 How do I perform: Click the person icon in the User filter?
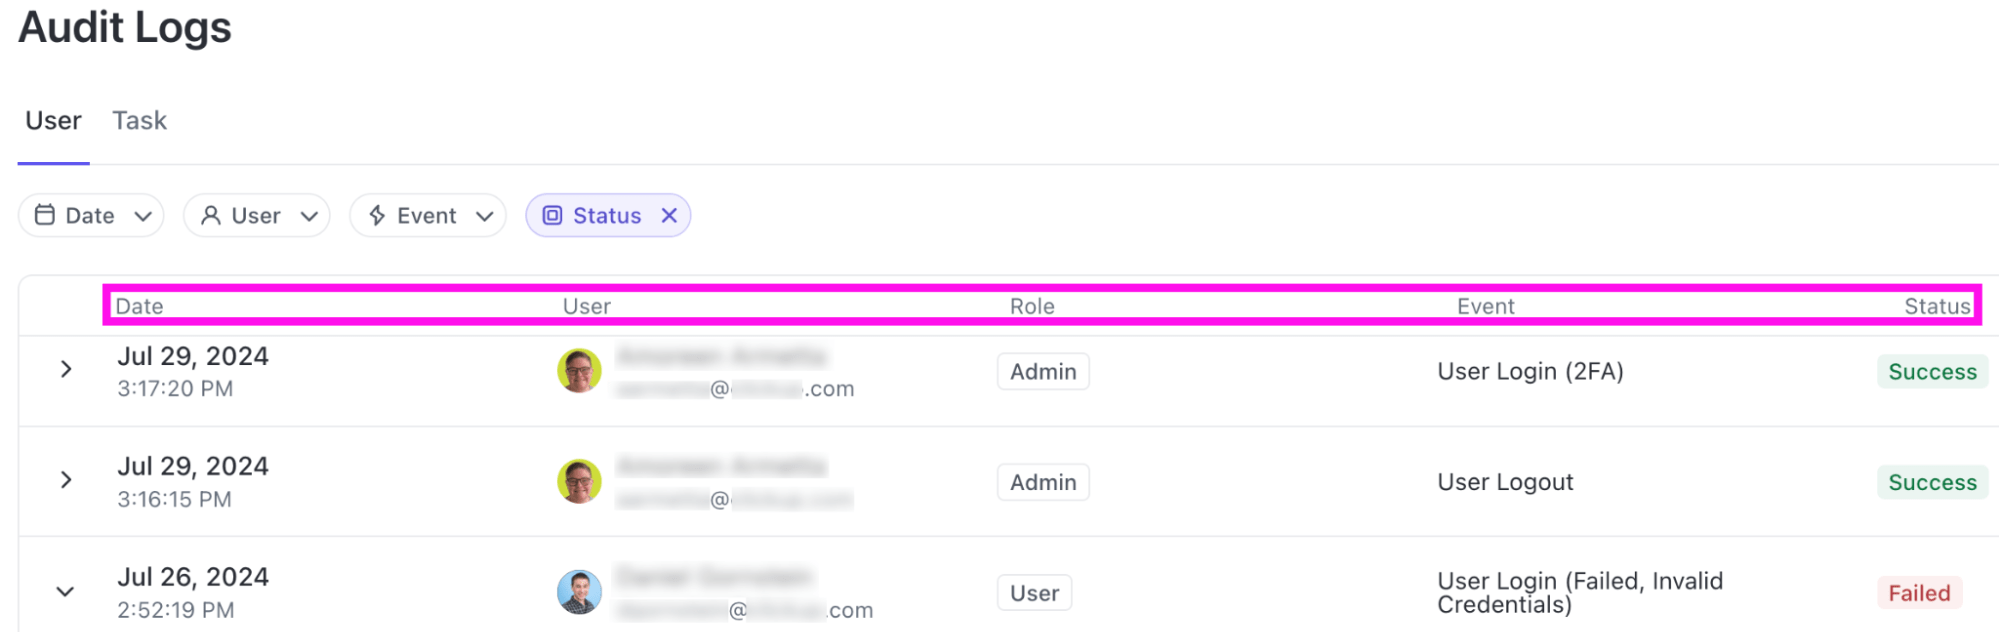[211, 215]
